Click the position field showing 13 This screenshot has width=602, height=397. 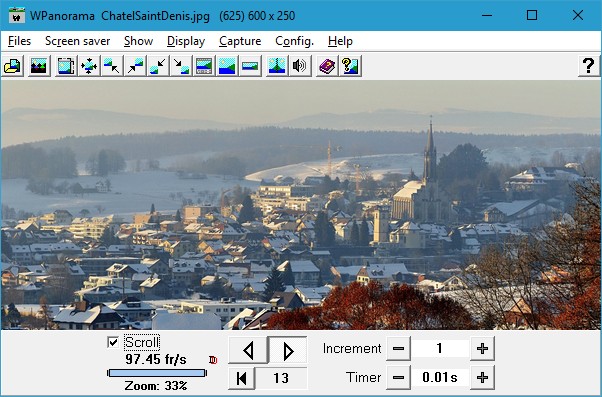281,378
